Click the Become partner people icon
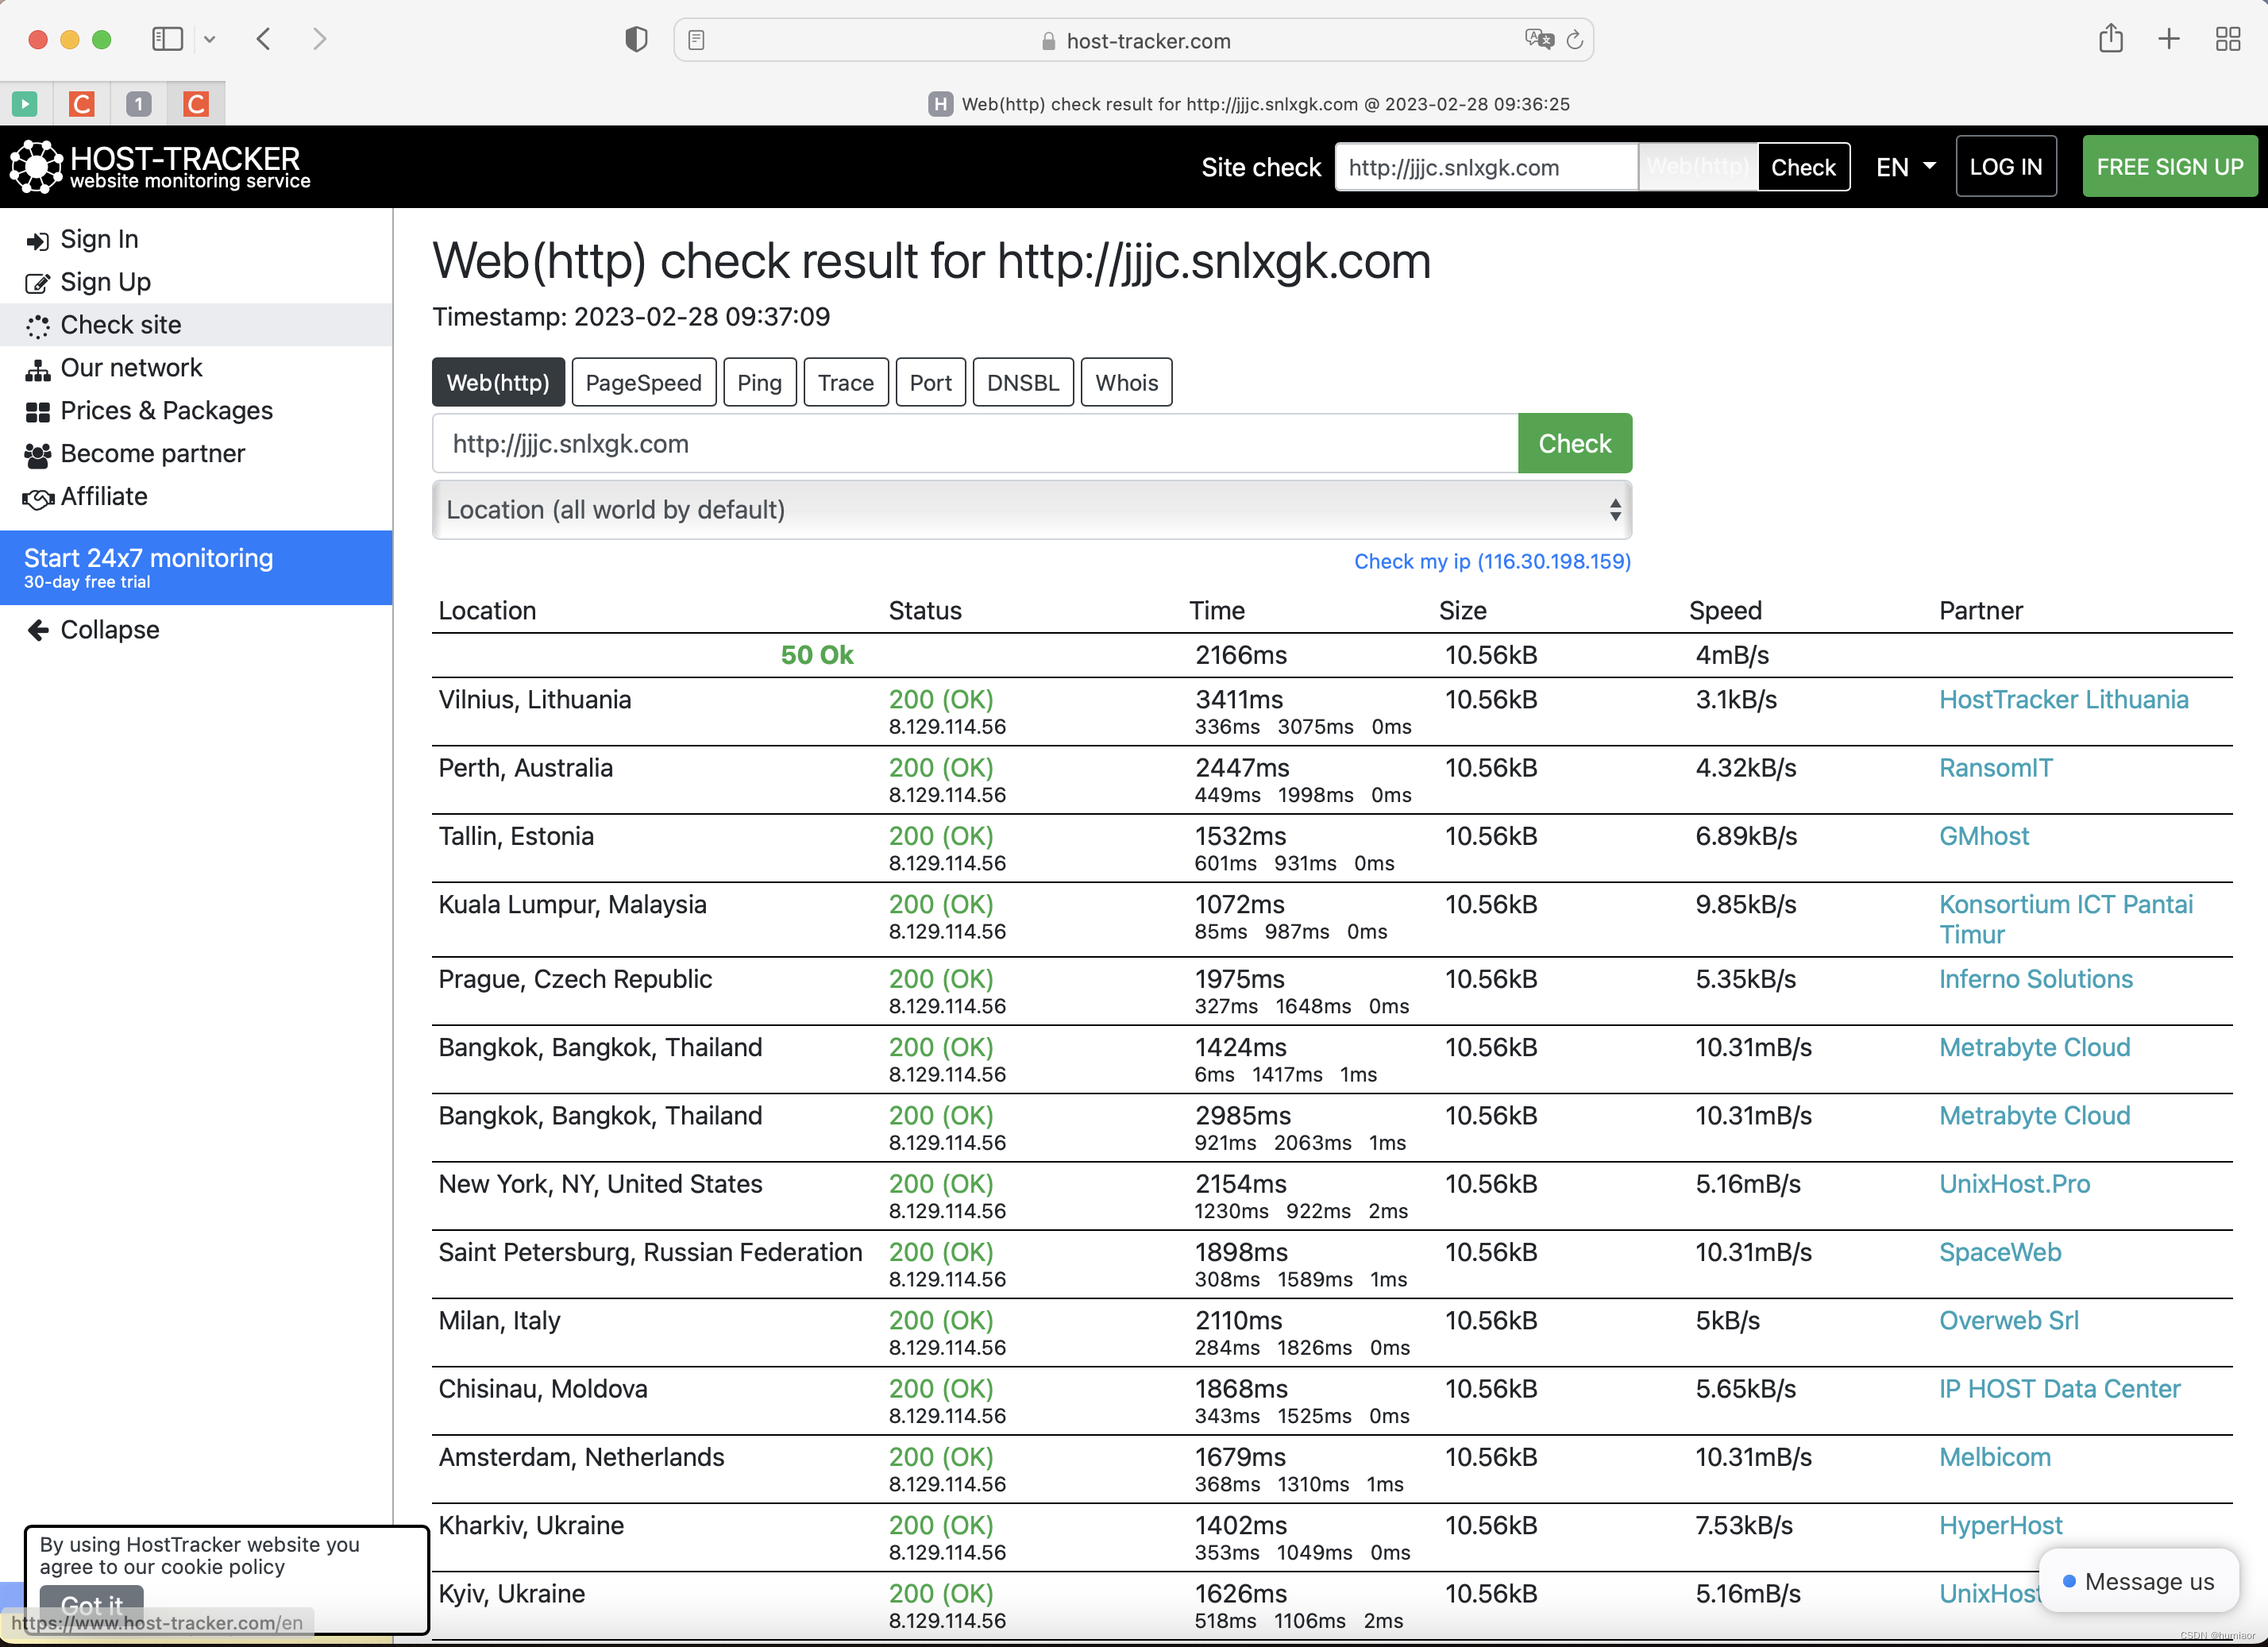 [x=37, y=455]
